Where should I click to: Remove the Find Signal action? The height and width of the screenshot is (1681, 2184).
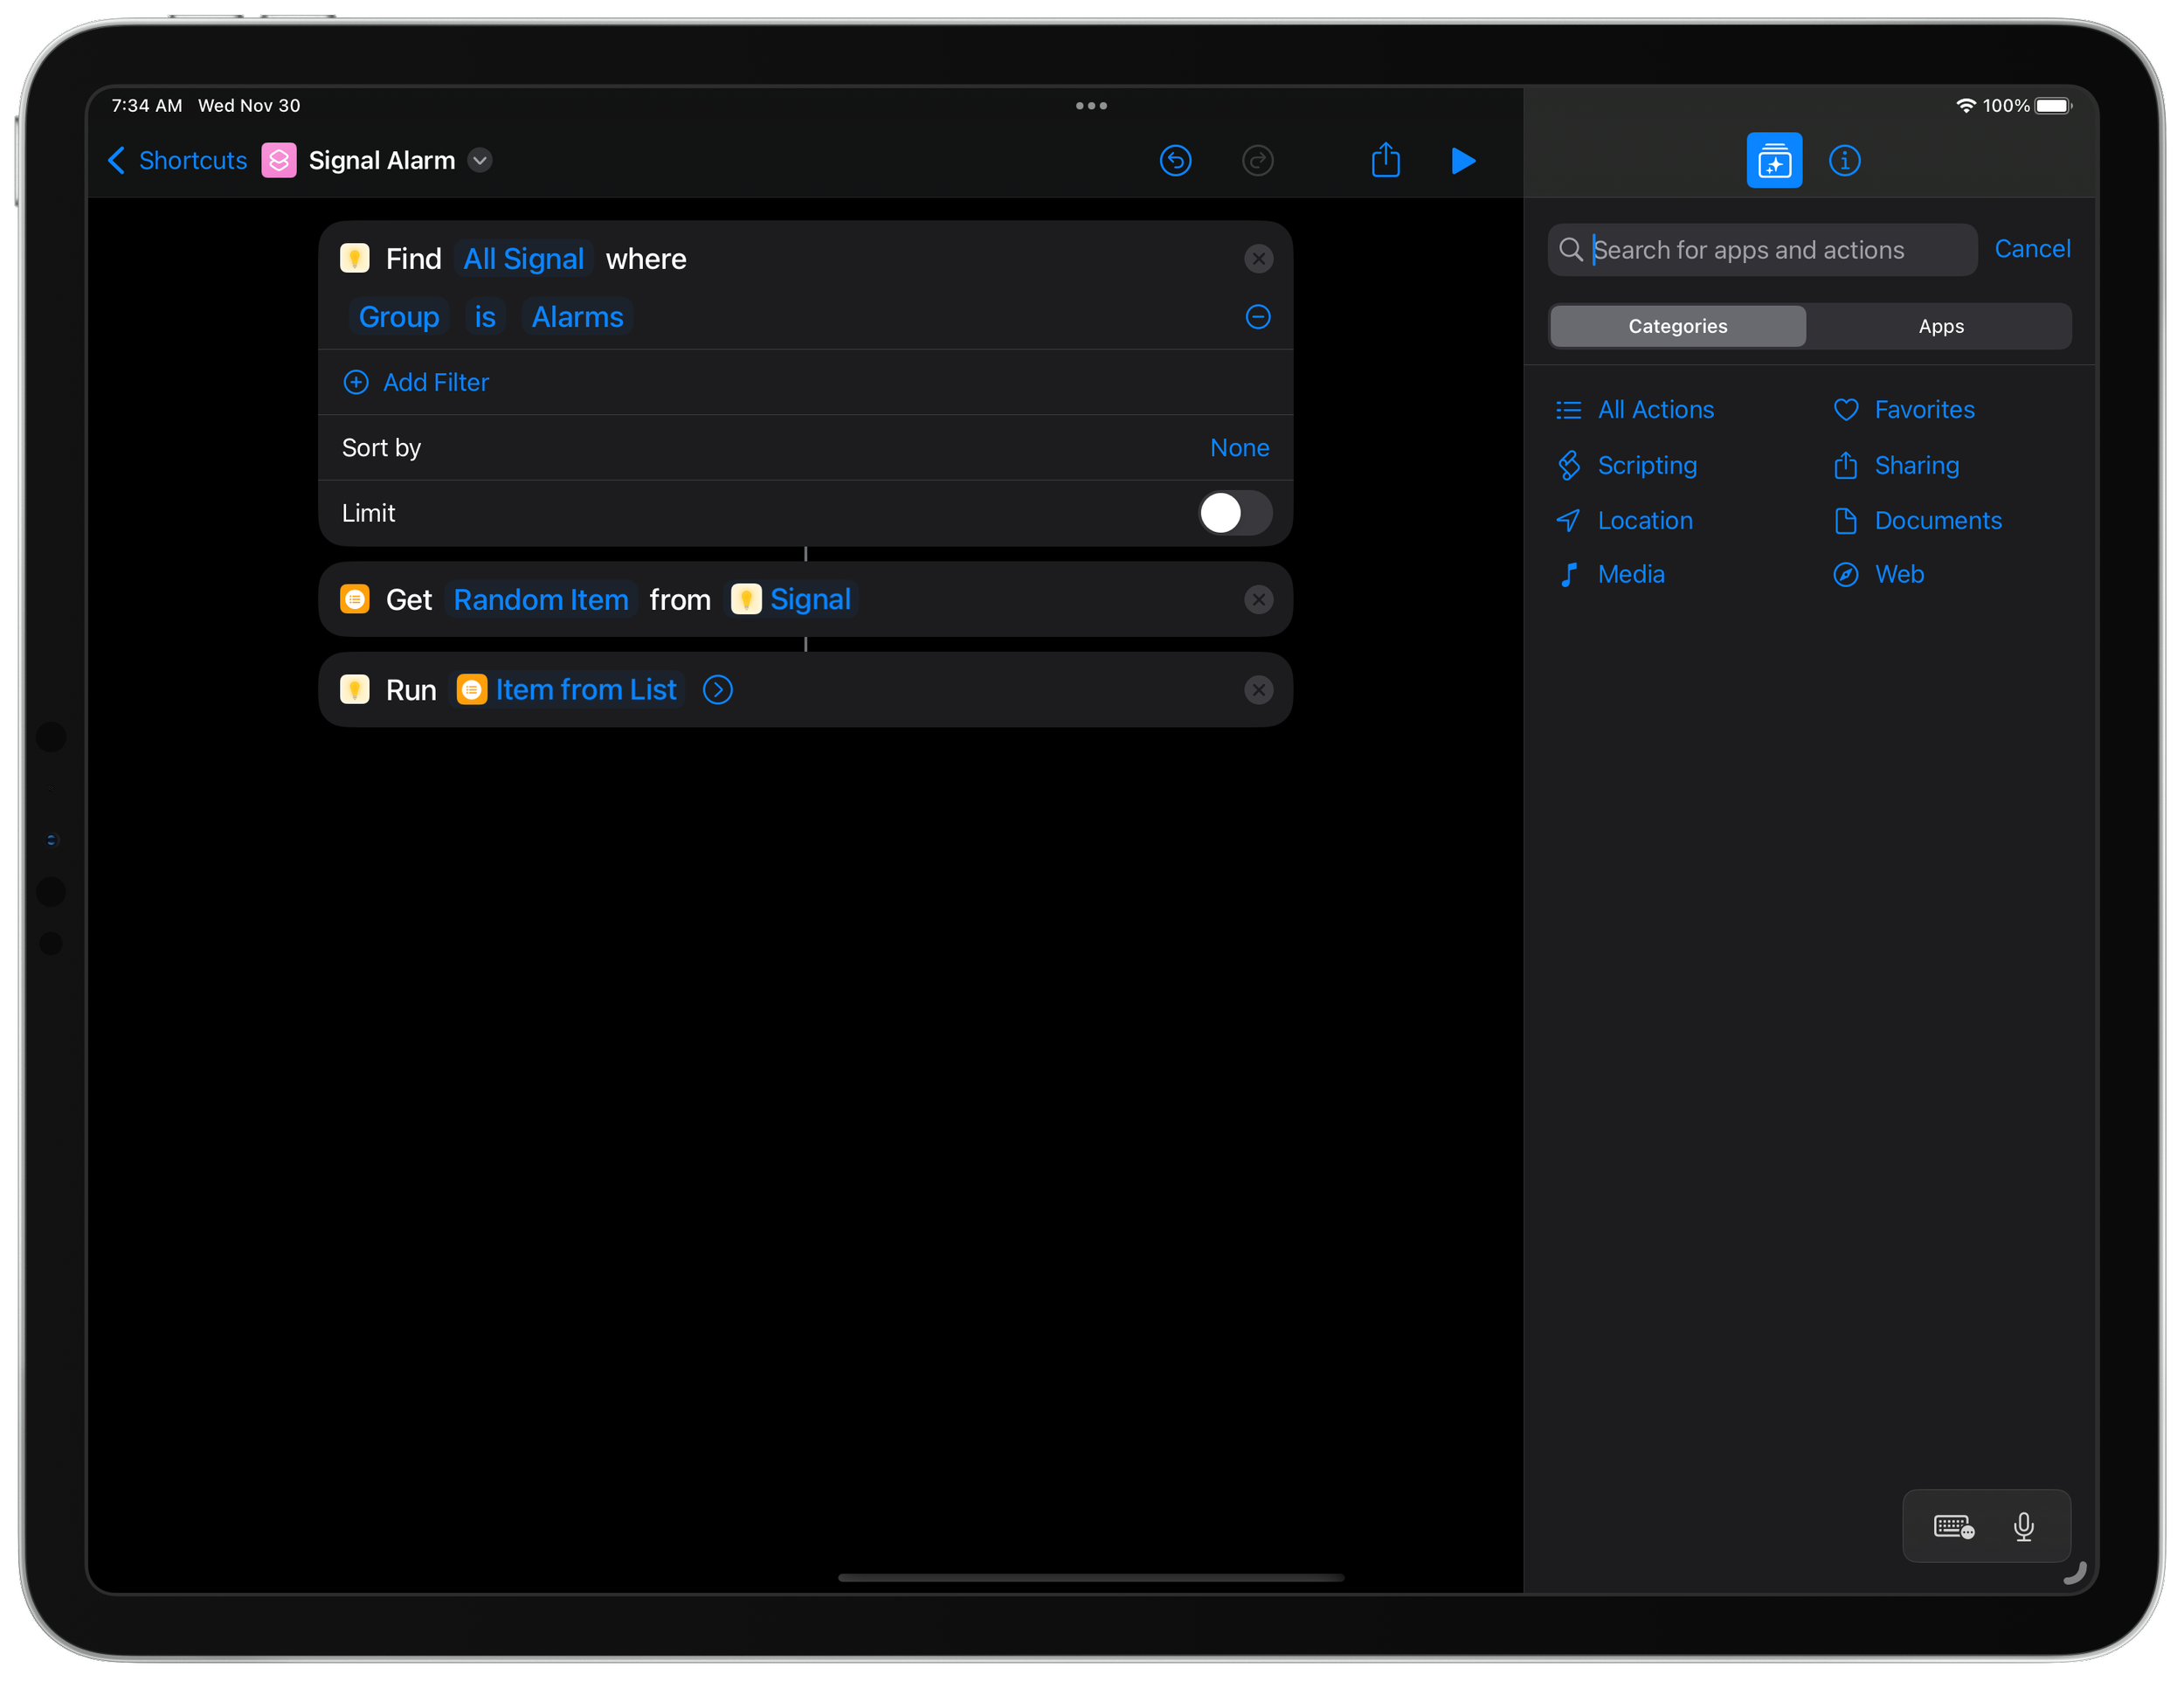pos(1258,259)
